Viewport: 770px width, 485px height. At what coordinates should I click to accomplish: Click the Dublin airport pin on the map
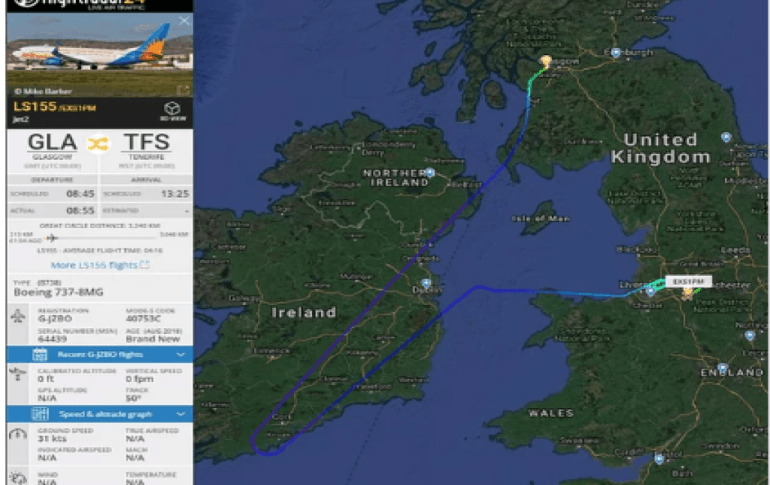[426, 283]
